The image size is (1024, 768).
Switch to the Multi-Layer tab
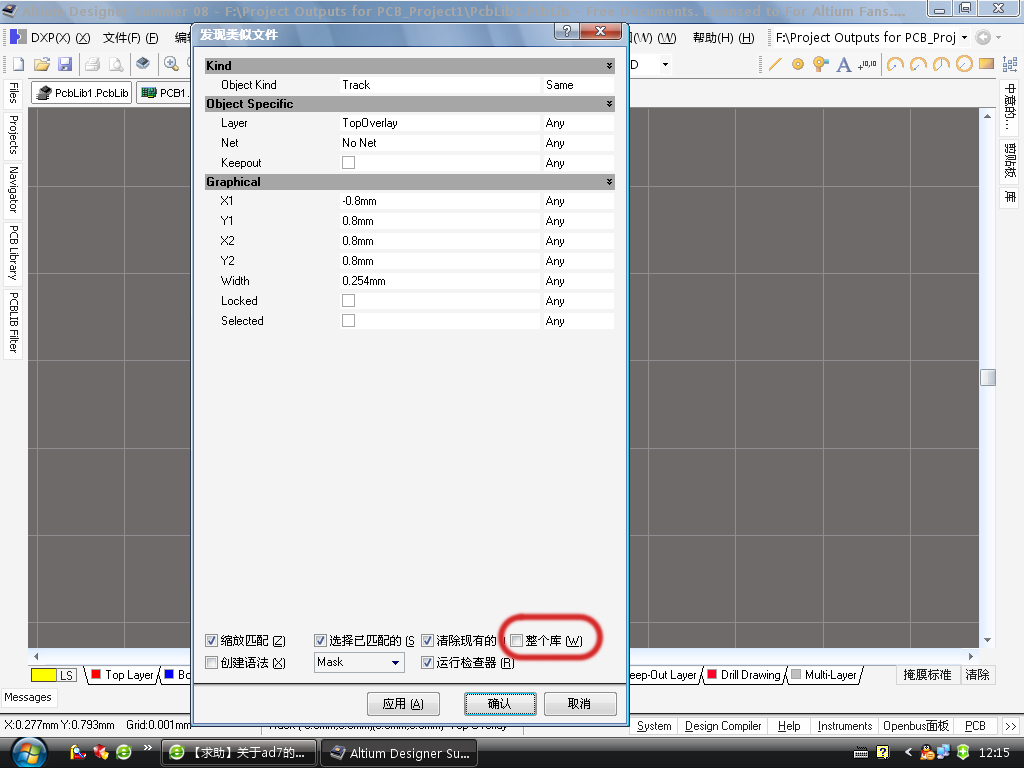click(x=825, y=675)
